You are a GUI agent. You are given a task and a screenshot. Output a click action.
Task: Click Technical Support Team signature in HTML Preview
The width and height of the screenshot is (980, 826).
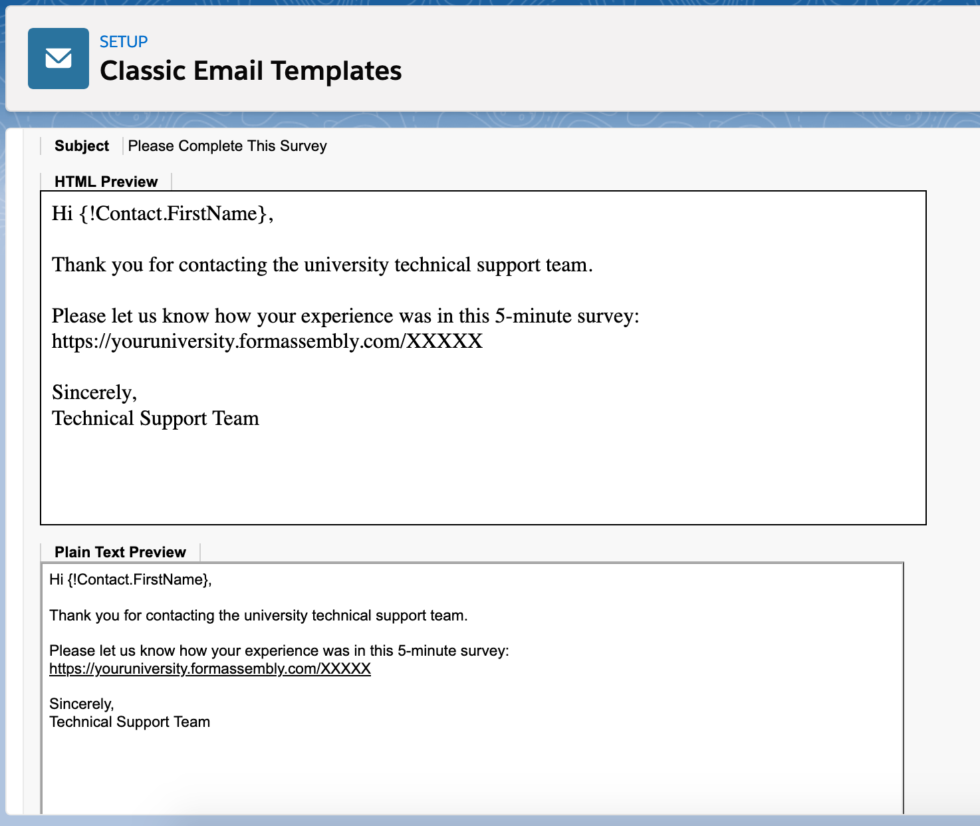pyautogui.click(x=155, y=418)
